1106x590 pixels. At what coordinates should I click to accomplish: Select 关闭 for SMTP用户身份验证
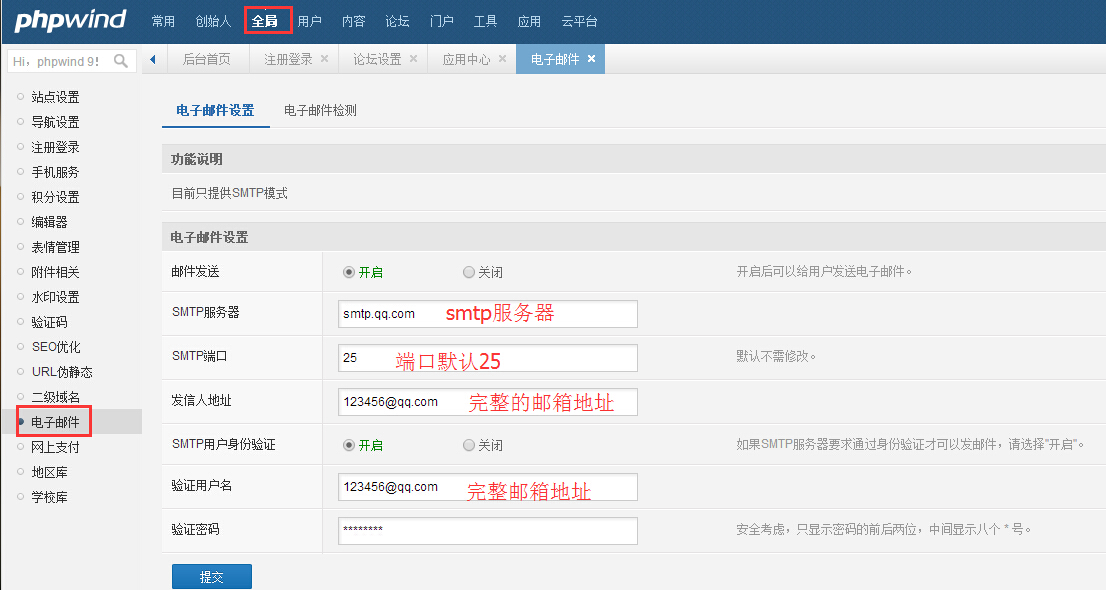point(469,445)
